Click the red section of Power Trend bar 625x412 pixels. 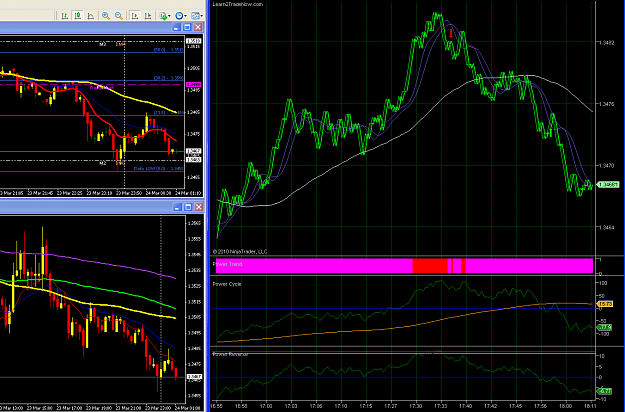430,266
